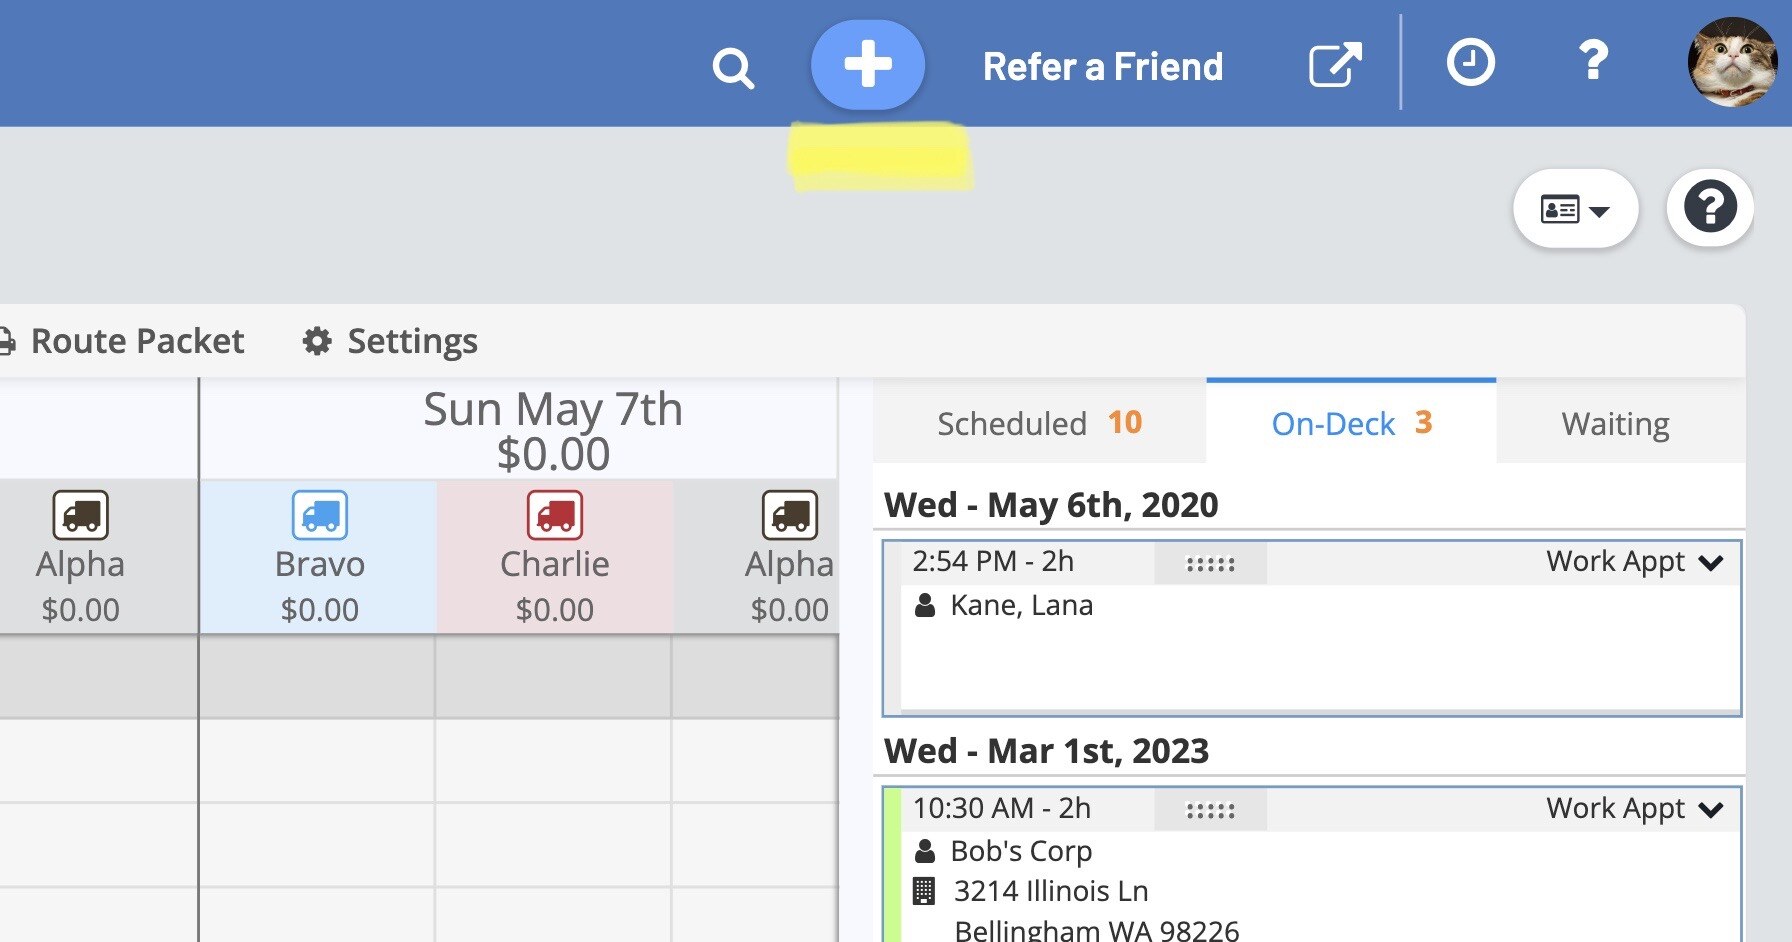The width and height of the screenshot is (1792, 942).
Task: Open the external link icon
Action: (x=1335, y=66)
